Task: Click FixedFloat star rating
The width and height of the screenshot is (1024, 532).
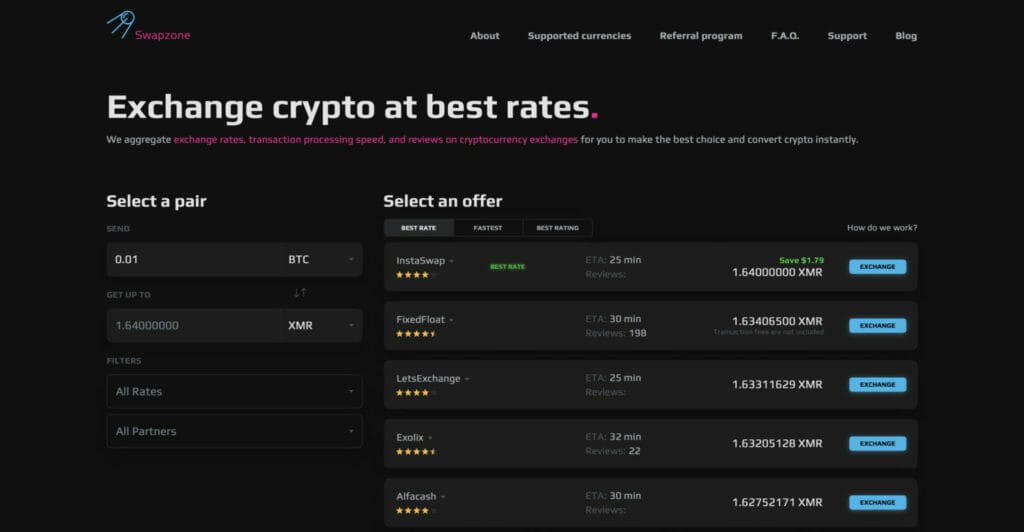Action: [x=416, y=334]
